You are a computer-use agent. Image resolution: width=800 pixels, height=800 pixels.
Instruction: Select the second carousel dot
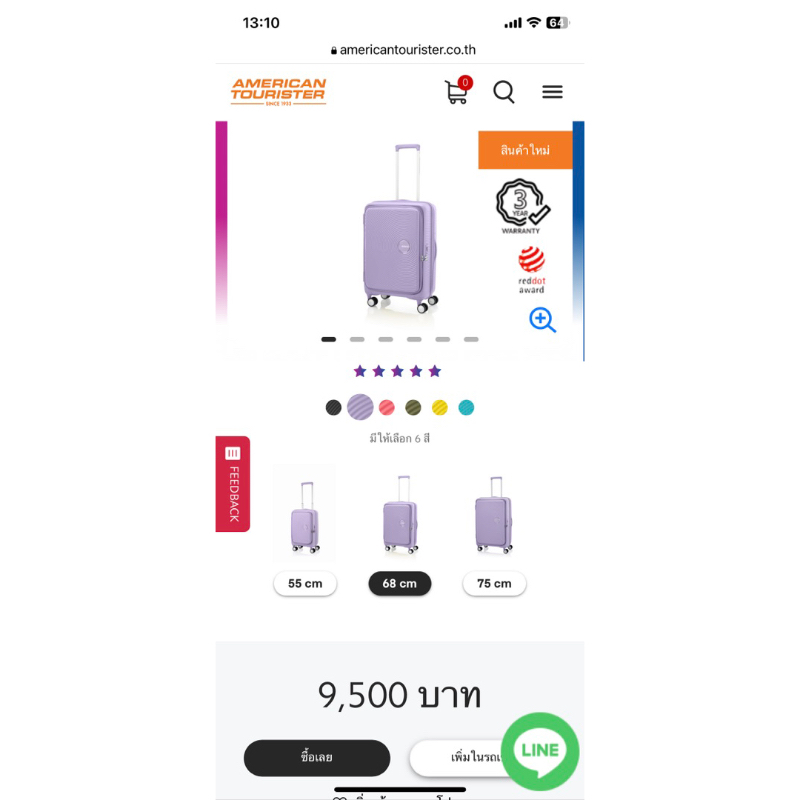click(x=357, y=339)
